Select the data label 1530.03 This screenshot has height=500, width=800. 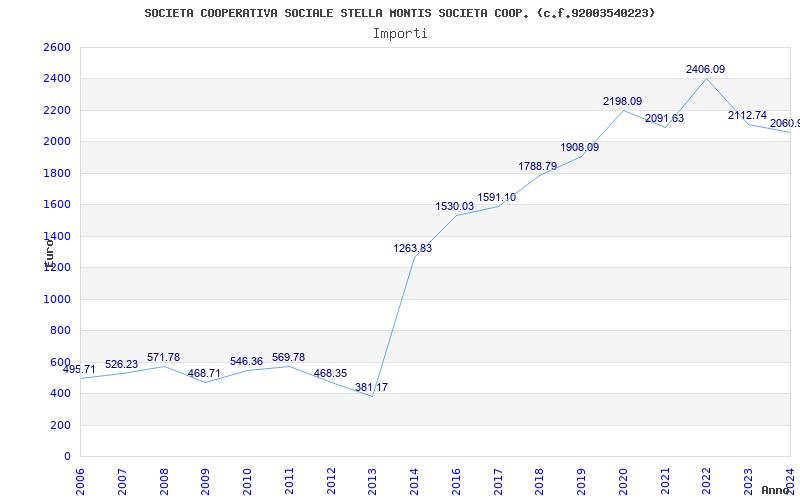[455, 207]
